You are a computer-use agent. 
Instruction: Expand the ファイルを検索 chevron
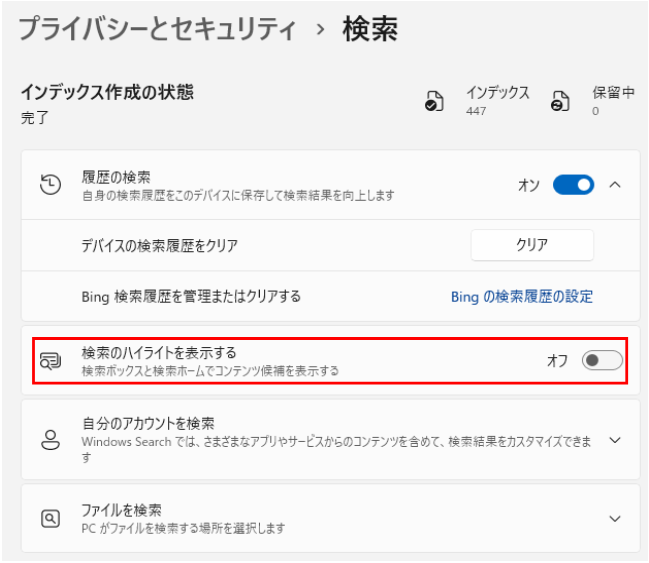click(615, 518)
